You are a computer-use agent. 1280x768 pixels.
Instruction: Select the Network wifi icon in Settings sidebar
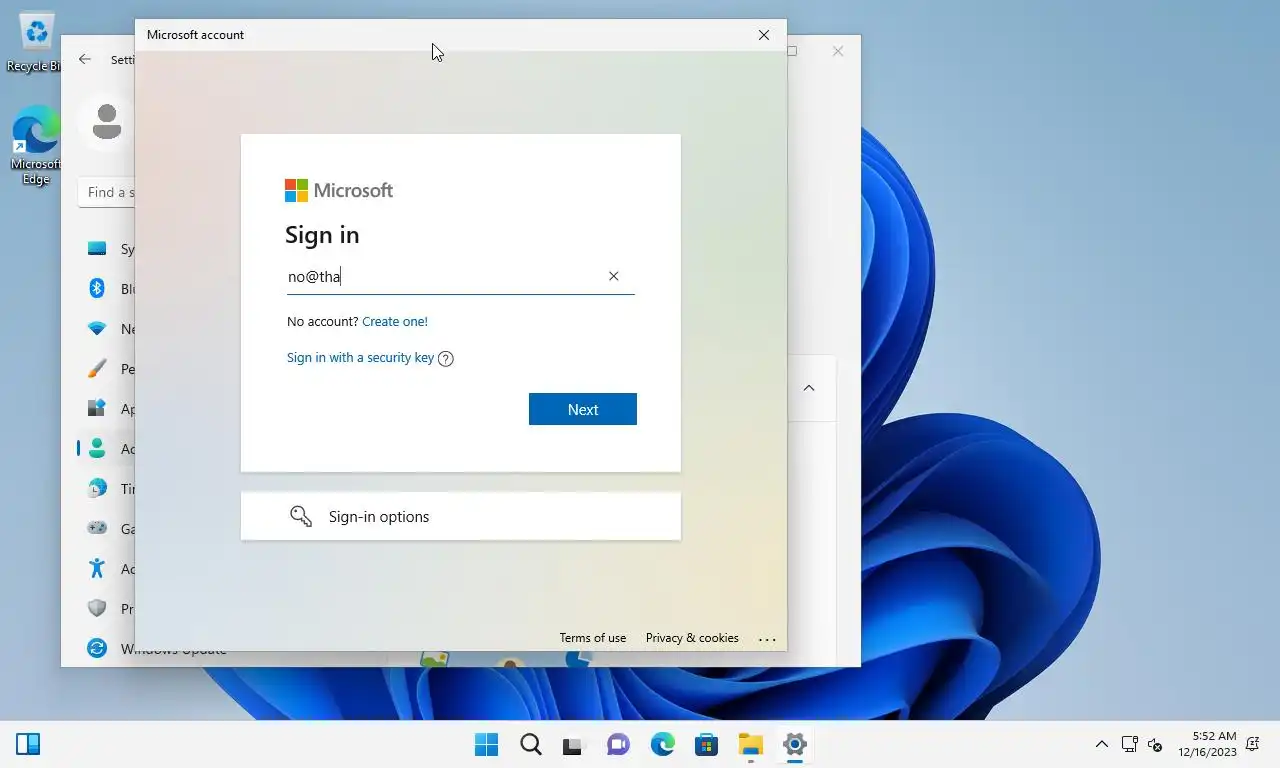click(x=97, y=329)
